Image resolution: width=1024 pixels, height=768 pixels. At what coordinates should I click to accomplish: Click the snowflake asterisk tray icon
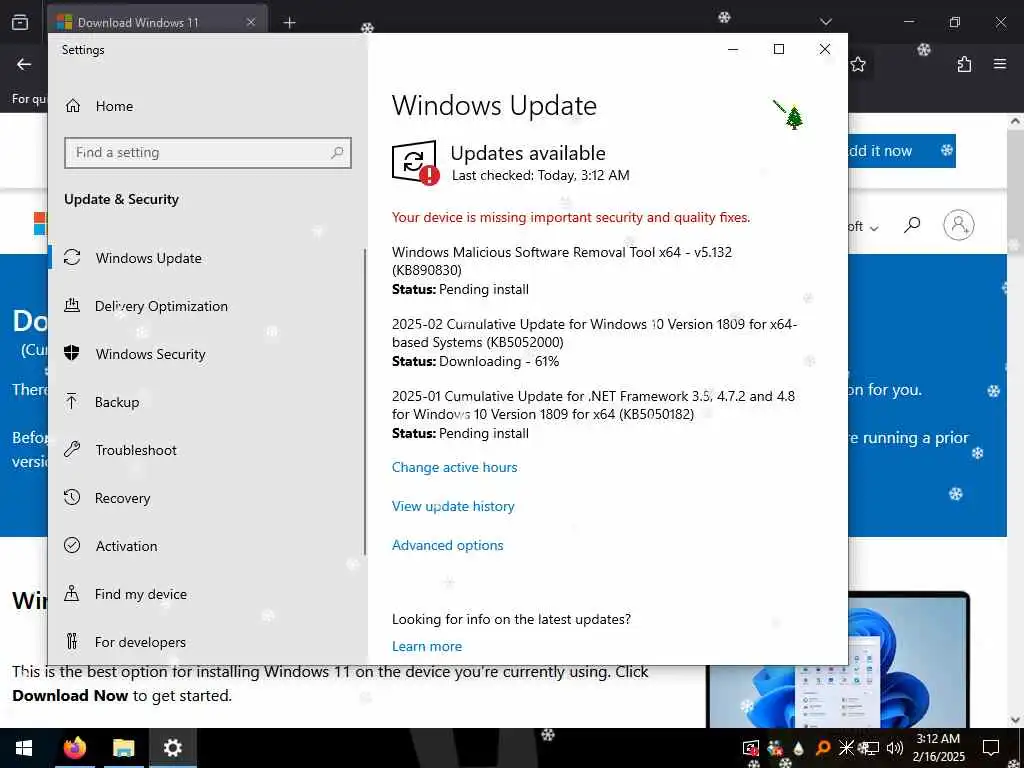[846, 748]
